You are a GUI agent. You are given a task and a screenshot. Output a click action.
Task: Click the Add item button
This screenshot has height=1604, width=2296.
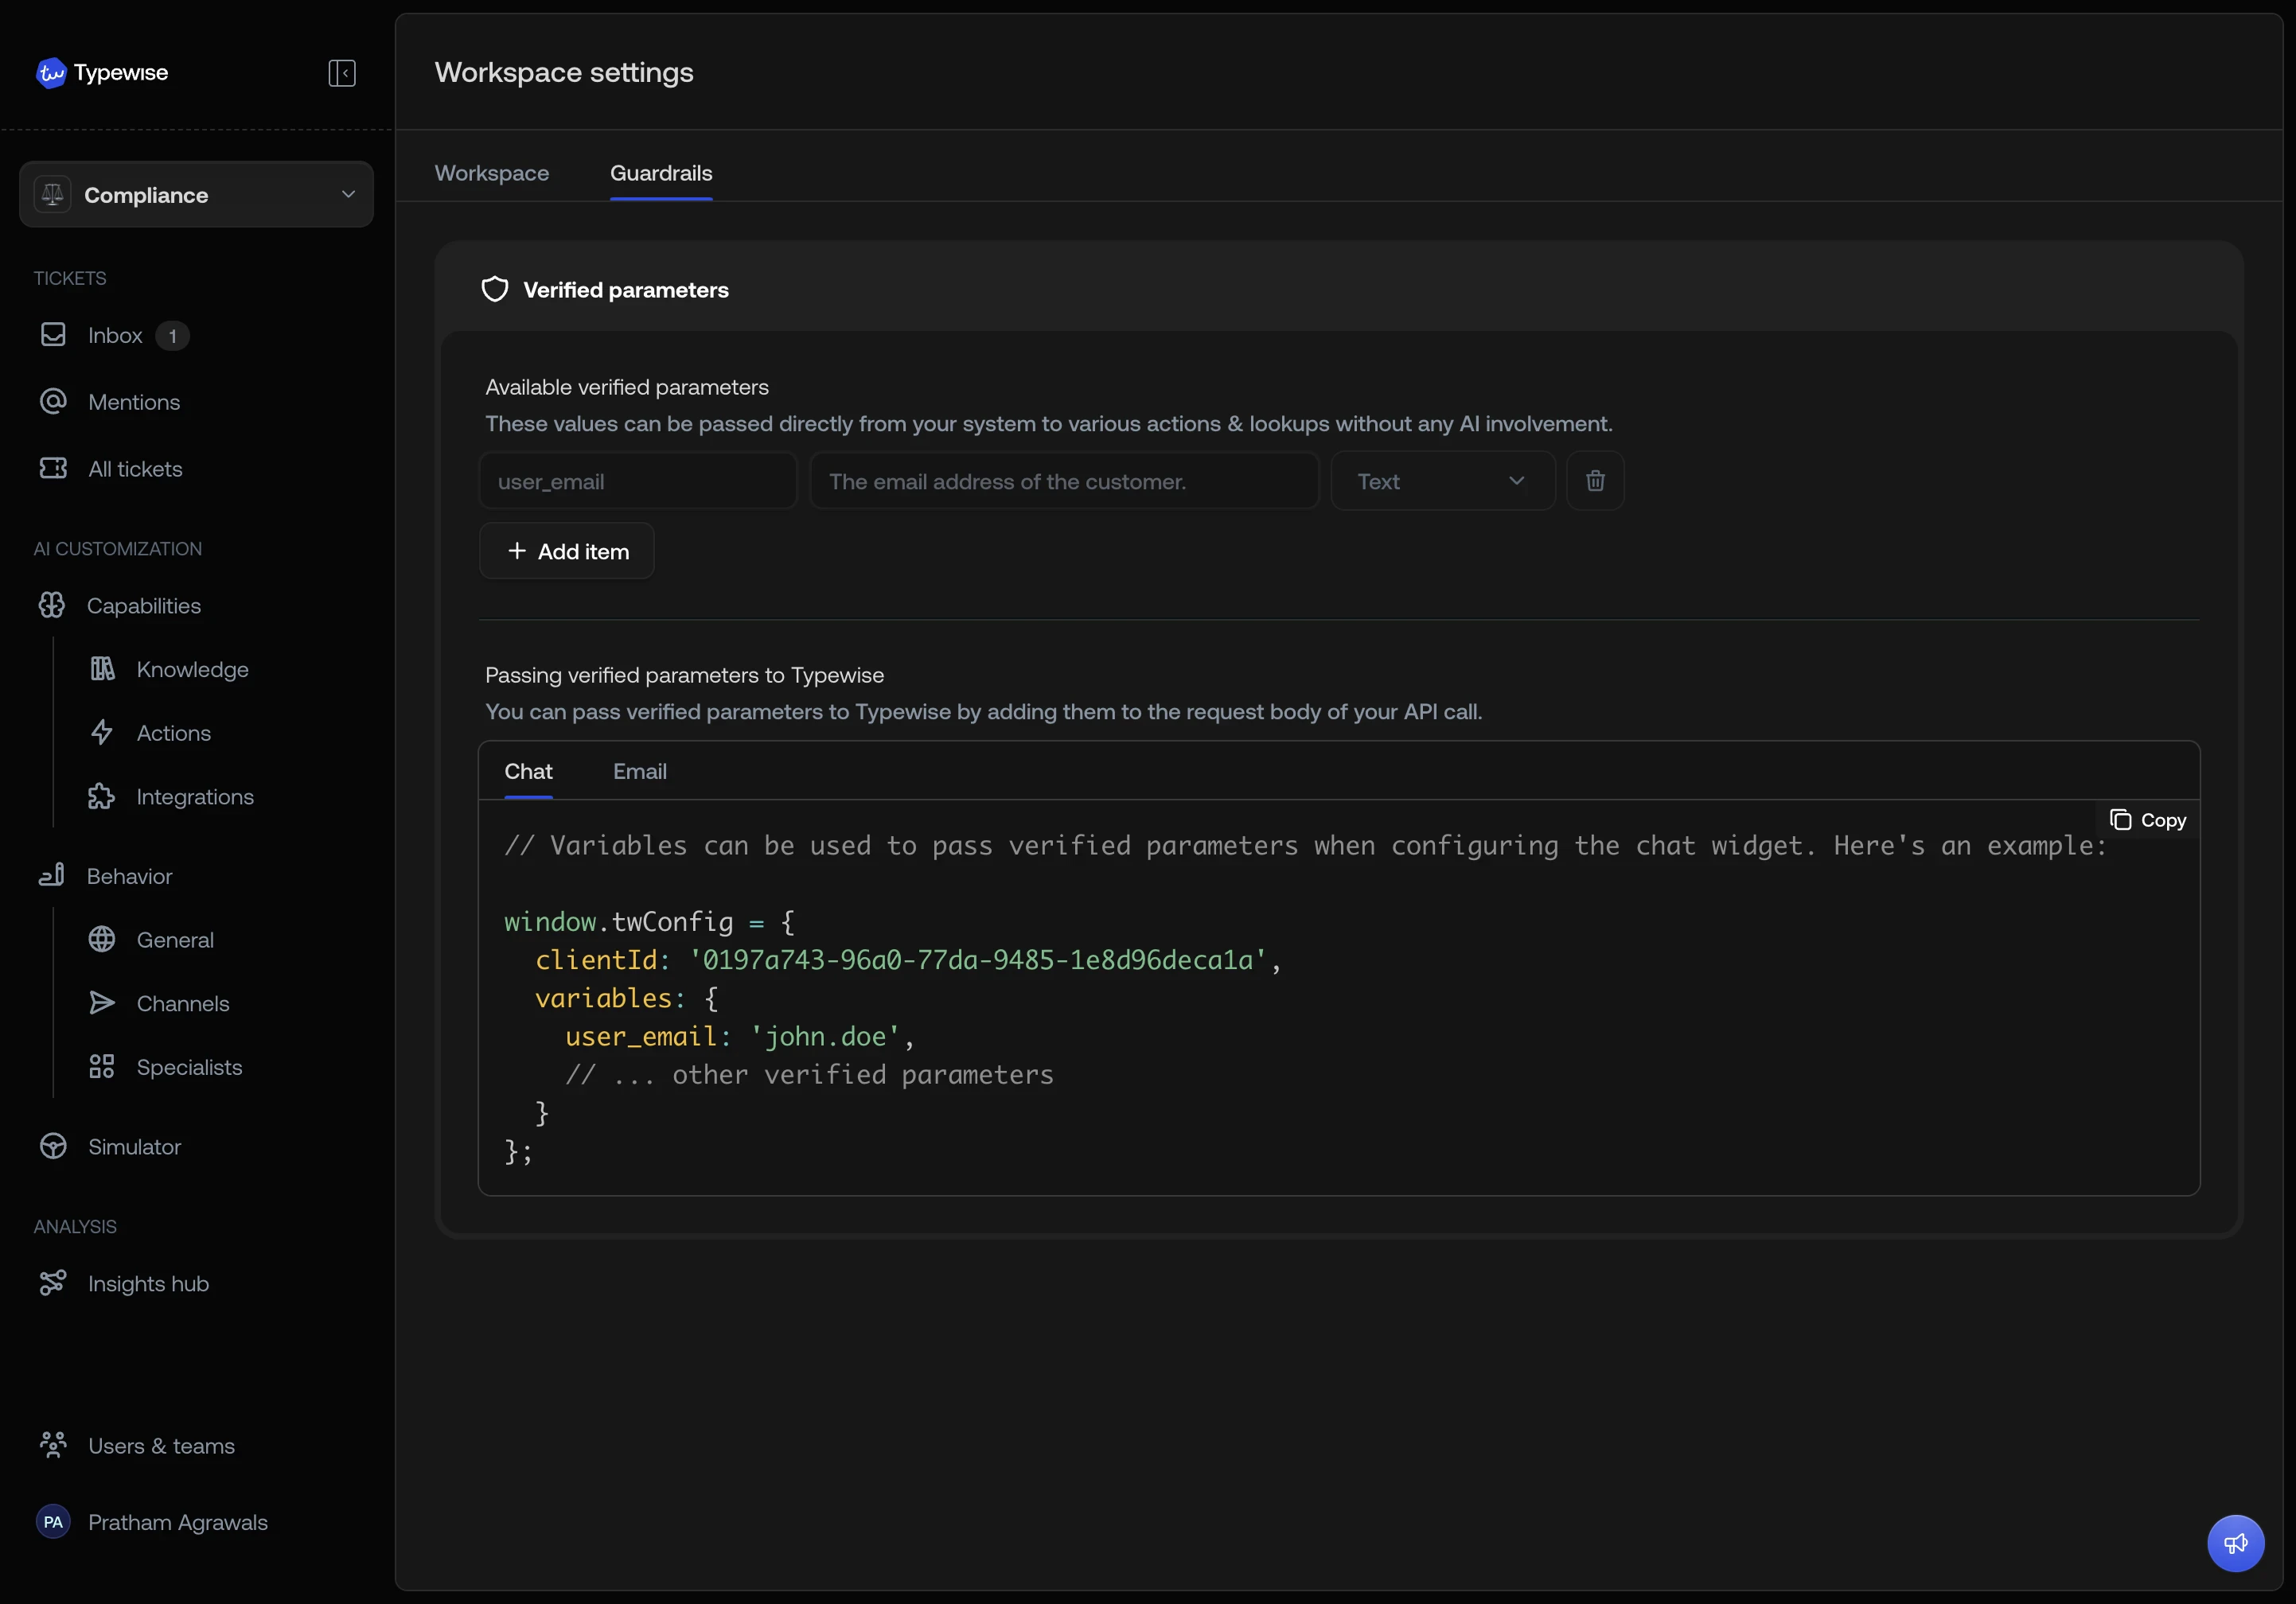pos(567,551)
